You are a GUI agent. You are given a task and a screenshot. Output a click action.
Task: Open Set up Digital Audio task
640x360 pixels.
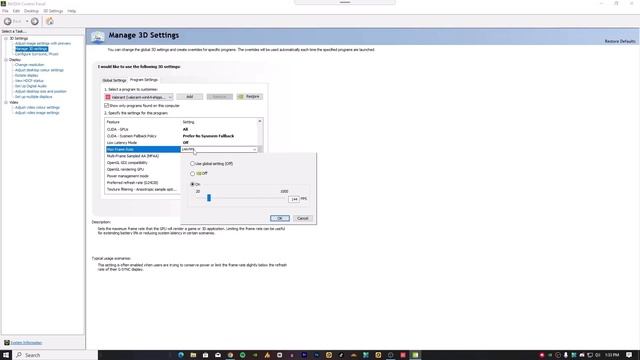(x=31, y=86)
